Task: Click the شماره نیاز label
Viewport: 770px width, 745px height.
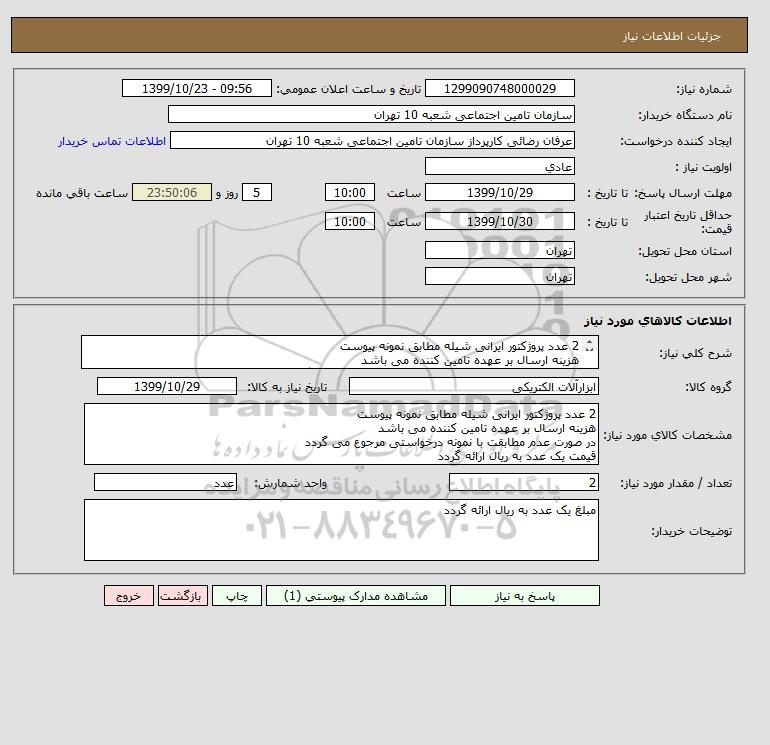Action: [x=704, y=89]
